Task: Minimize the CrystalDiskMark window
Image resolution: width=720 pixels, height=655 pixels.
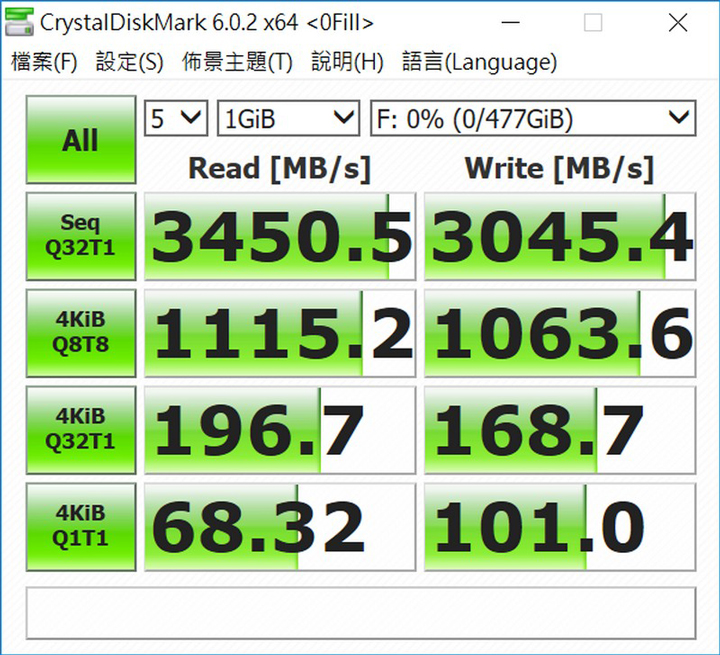Action: pyautogui.click(x=510, y=22)
